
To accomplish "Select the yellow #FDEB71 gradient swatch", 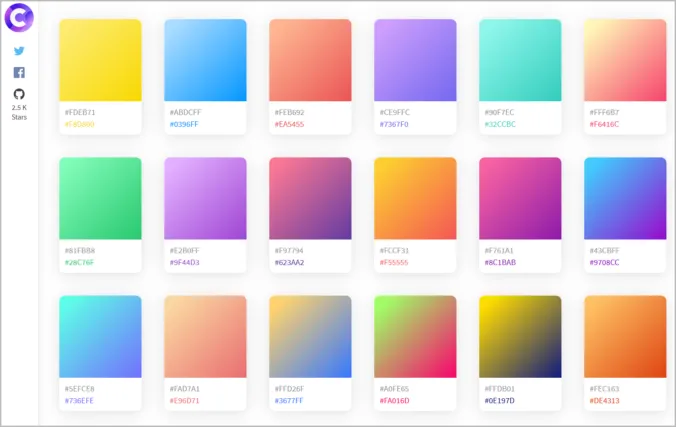I will tap(100, 60).
